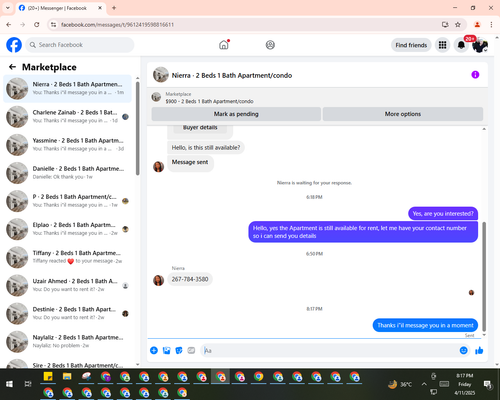This screenshot has height=400, width=500.
Task: Click the conversation list scroll-down arrow
Action: click(138, 365)
